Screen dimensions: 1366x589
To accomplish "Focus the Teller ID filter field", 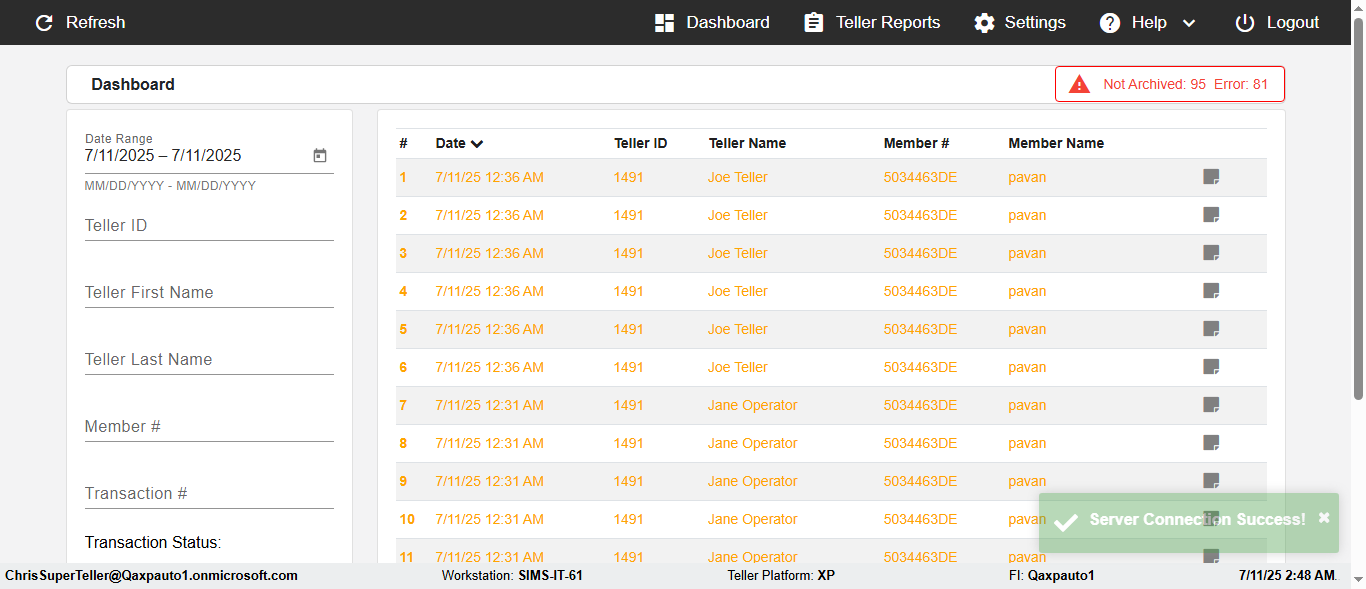I will coord(209,226).
